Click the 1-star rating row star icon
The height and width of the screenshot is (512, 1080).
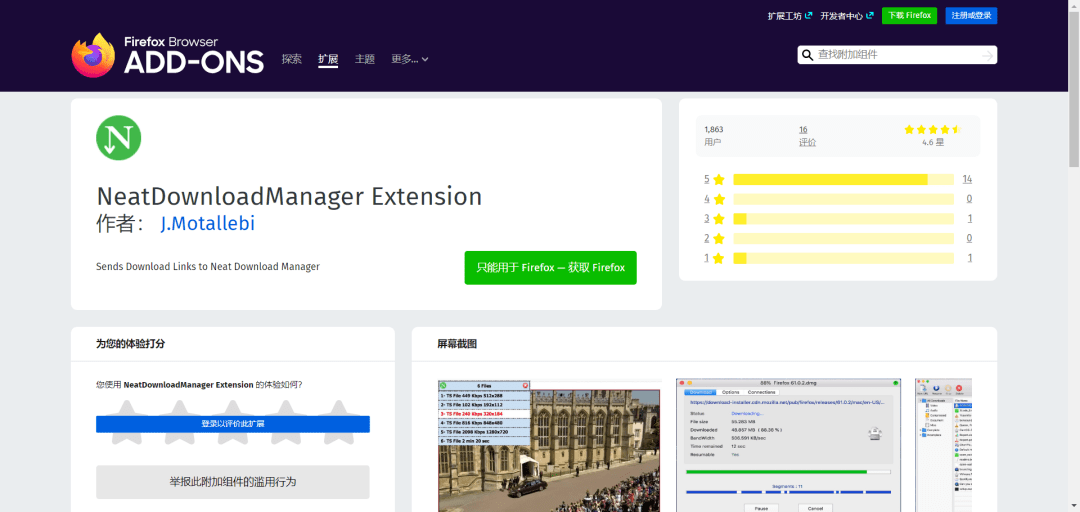719,258
